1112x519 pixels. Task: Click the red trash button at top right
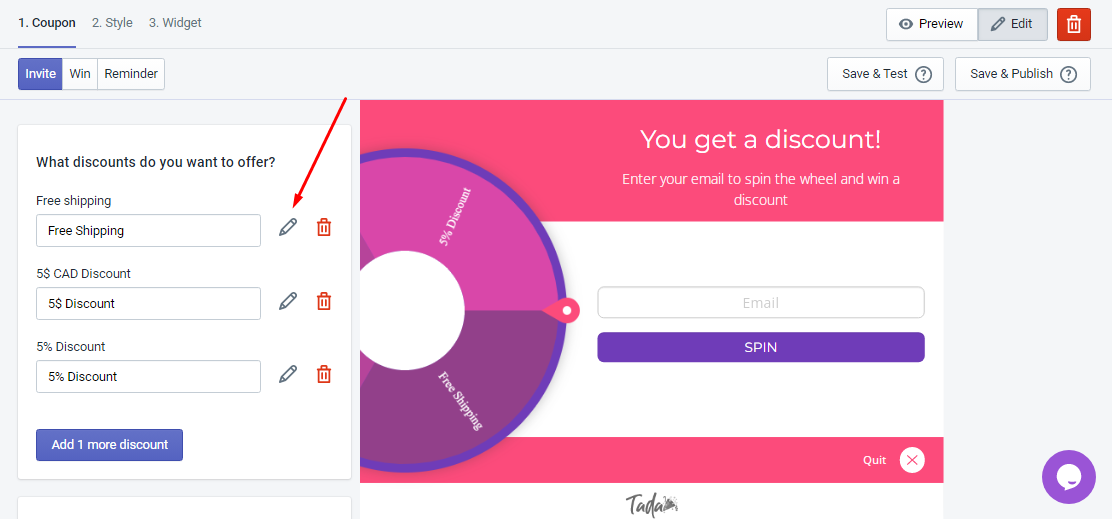1074,24
